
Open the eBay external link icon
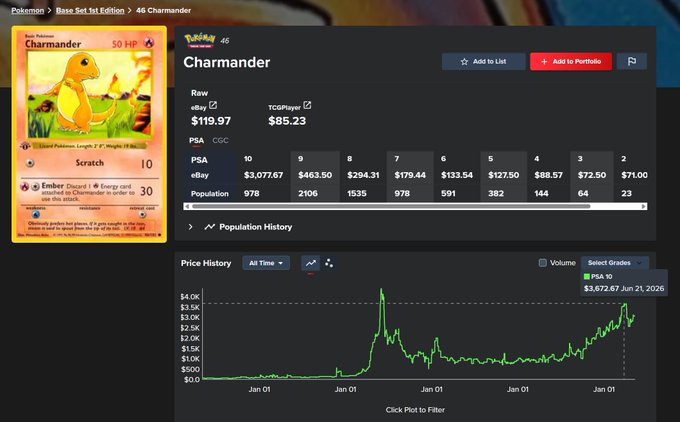click(x=213, y=105)
